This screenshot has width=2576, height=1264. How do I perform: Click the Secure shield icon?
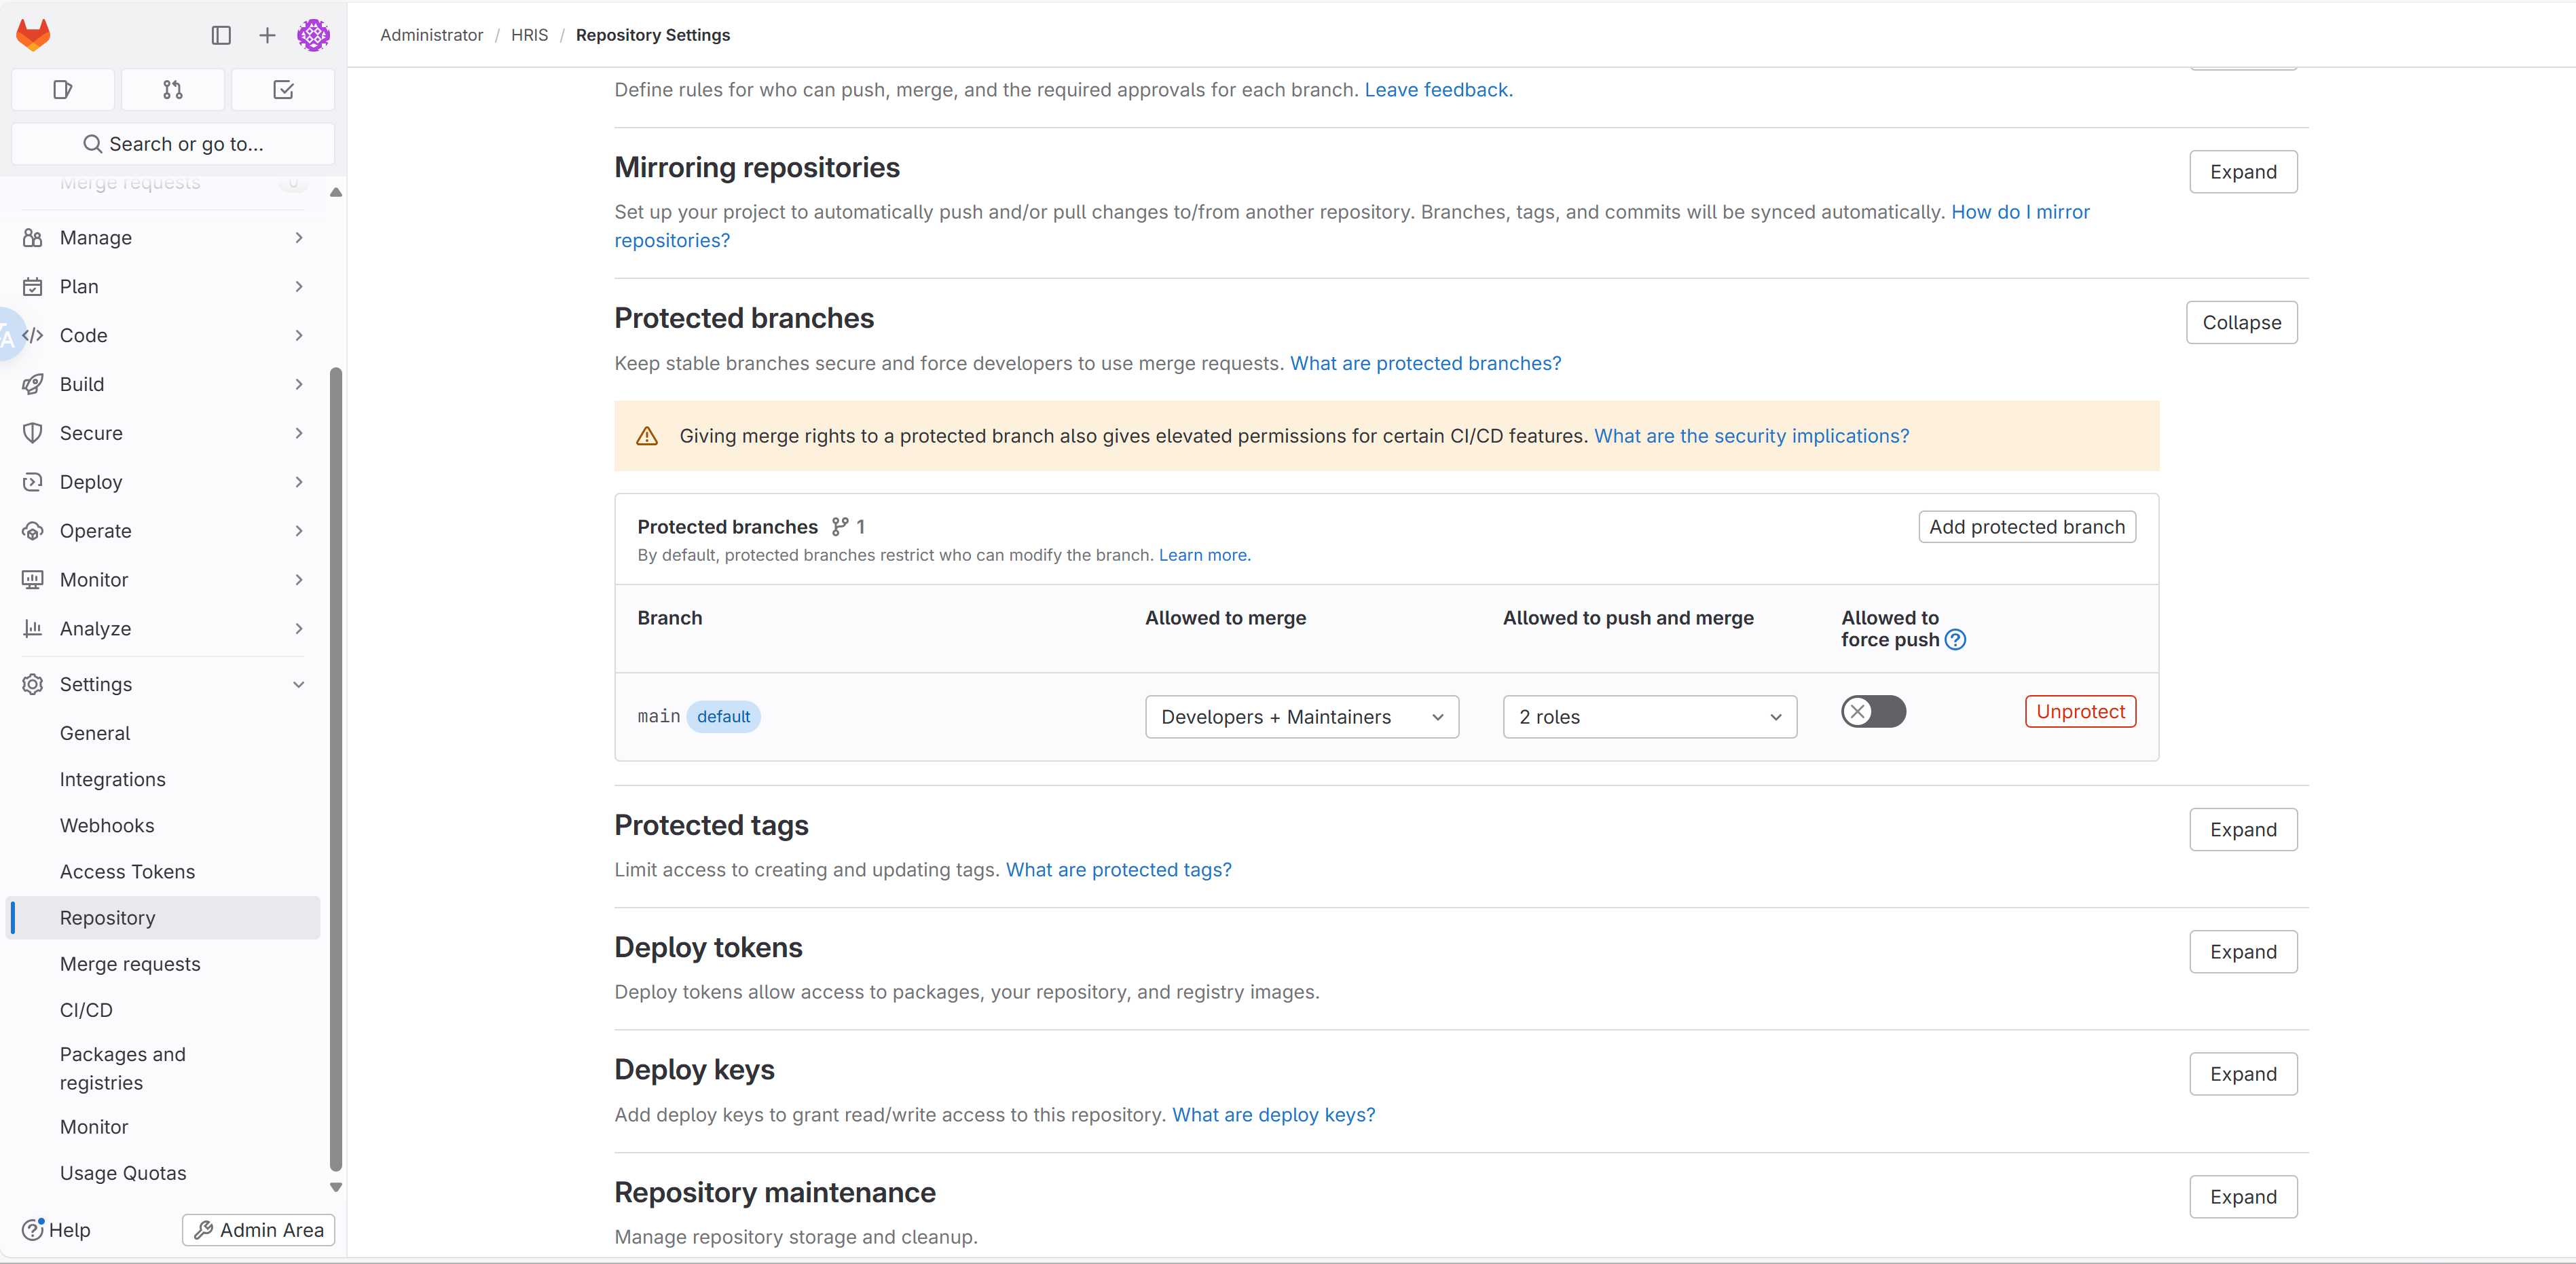pyautogui.click(x=32, y=433)
